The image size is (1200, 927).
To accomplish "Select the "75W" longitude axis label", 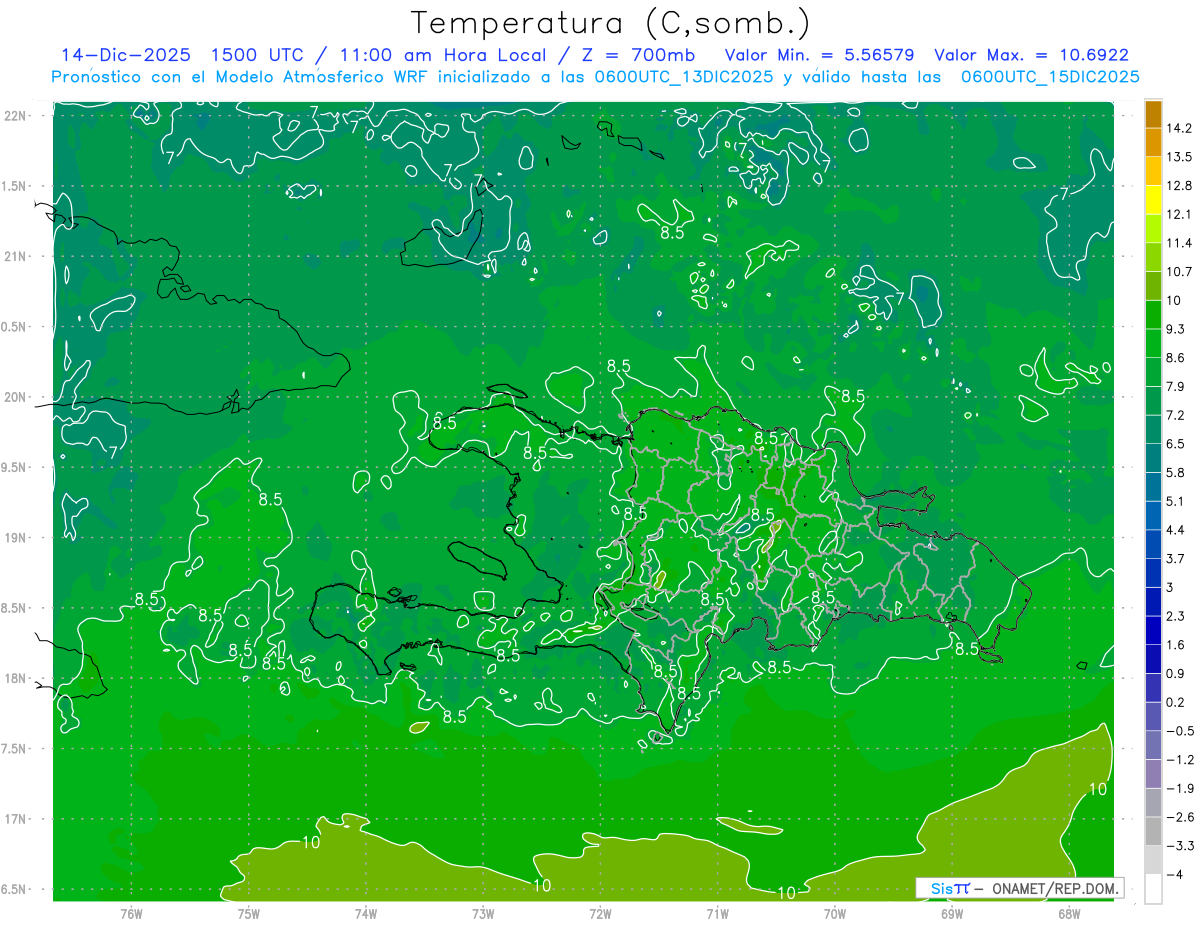I will 249,913.
